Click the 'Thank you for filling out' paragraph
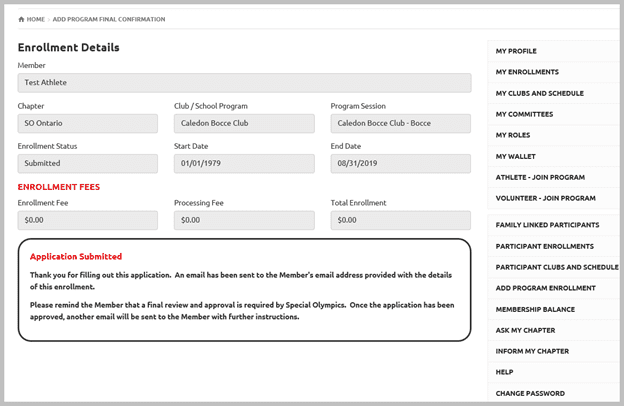 coord(241,281)
